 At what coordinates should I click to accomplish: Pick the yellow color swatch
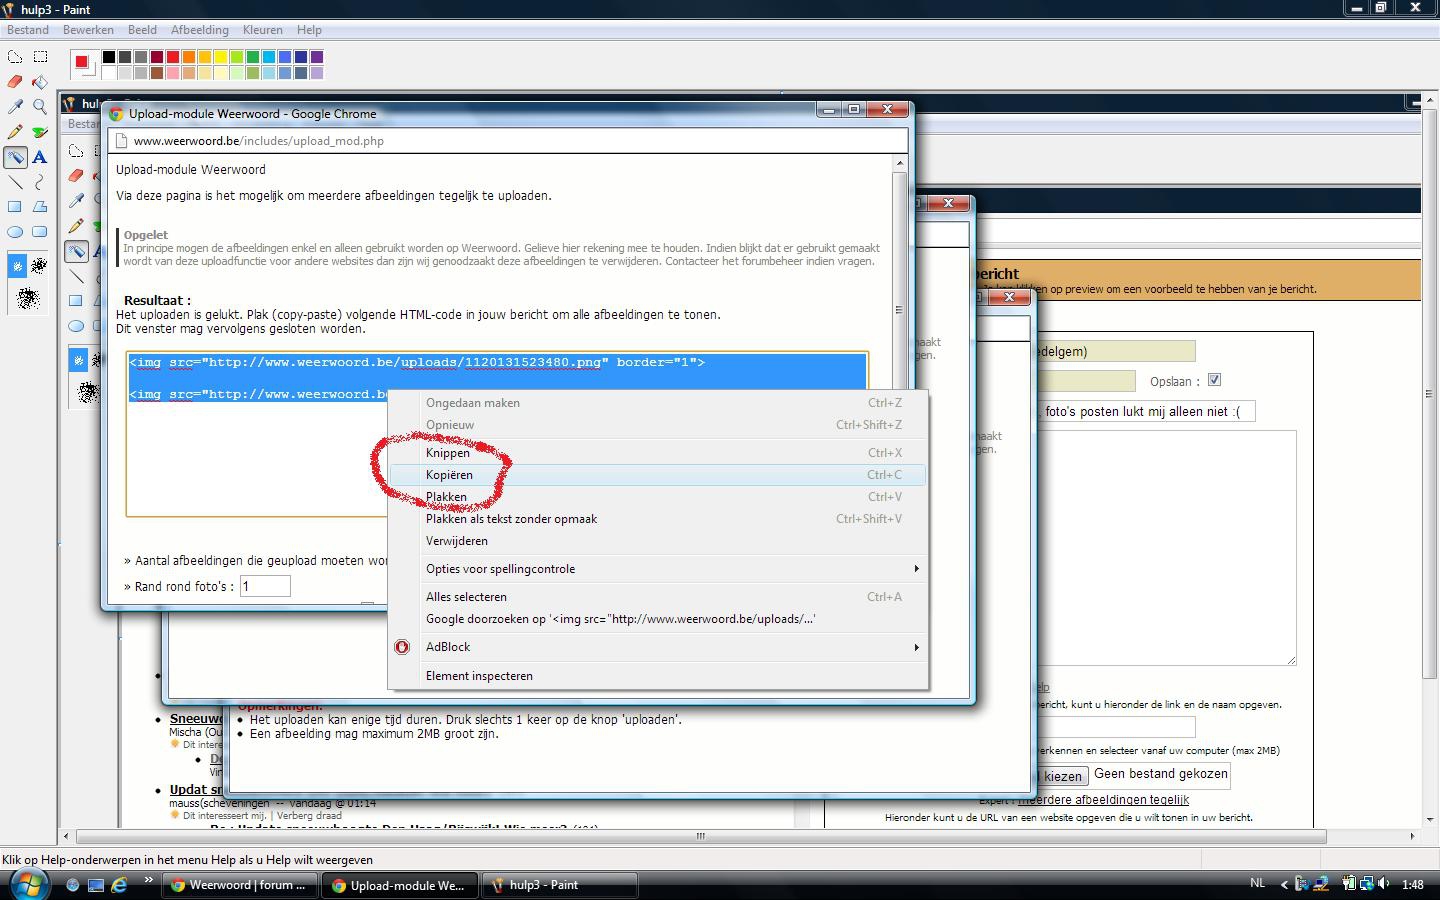[x=221, y=57]
